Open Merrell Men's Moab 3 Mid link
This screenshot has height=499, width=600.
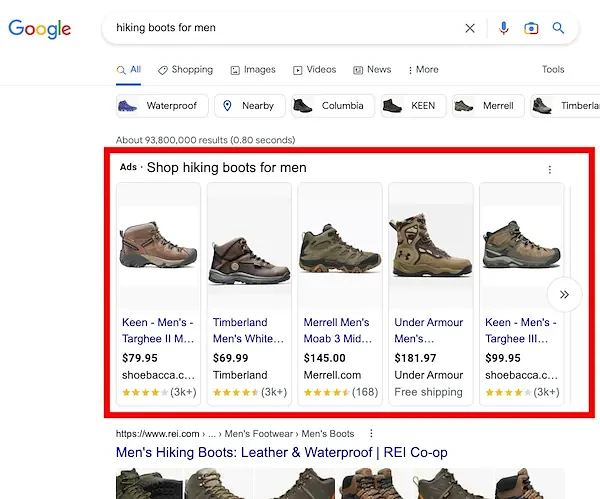point(338,330)
